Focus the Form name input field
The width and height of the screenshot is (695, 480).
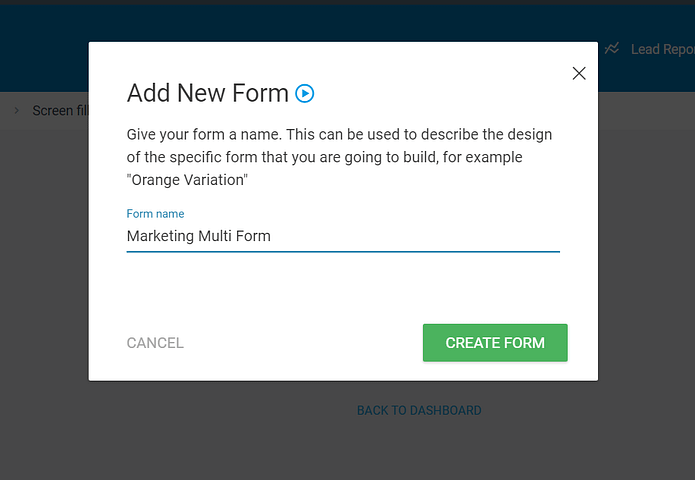click(343, 236)
